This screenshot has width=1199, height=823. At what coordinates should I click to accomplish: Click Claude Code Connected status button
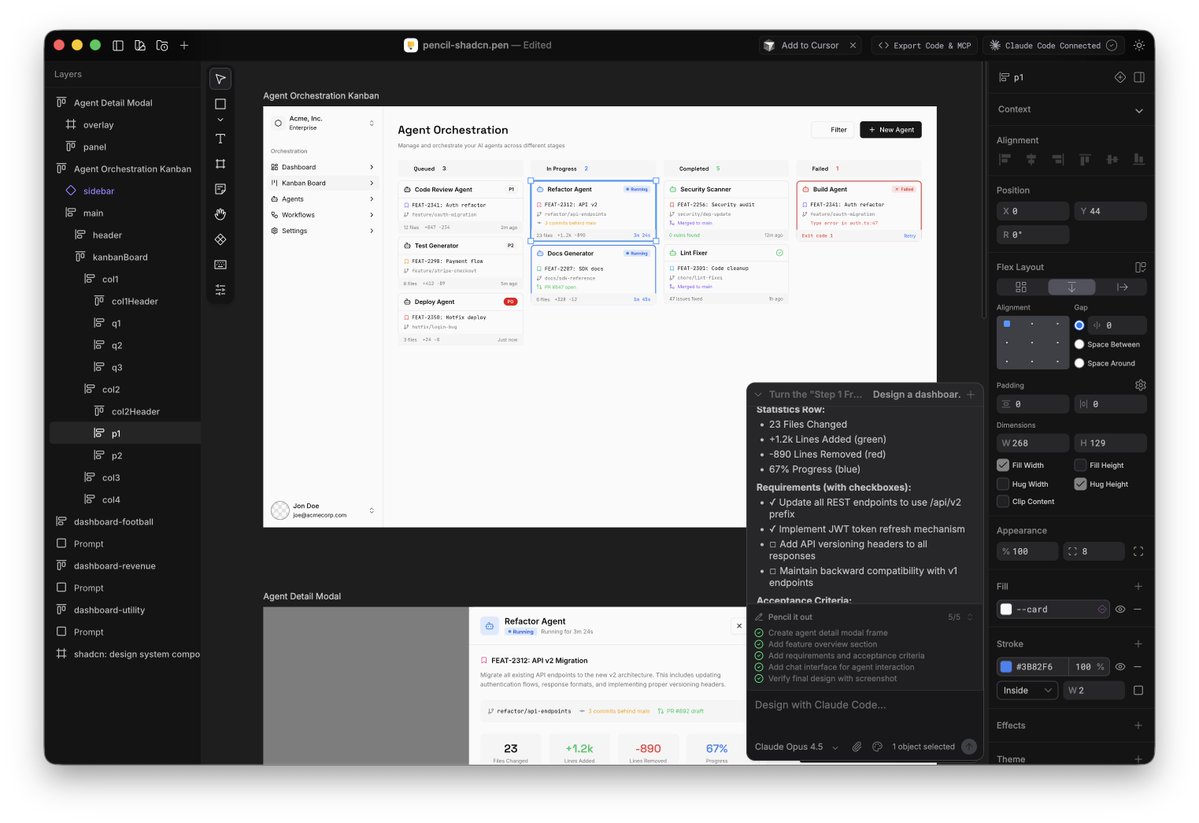pyautogui.click(x=1054, y=45)
